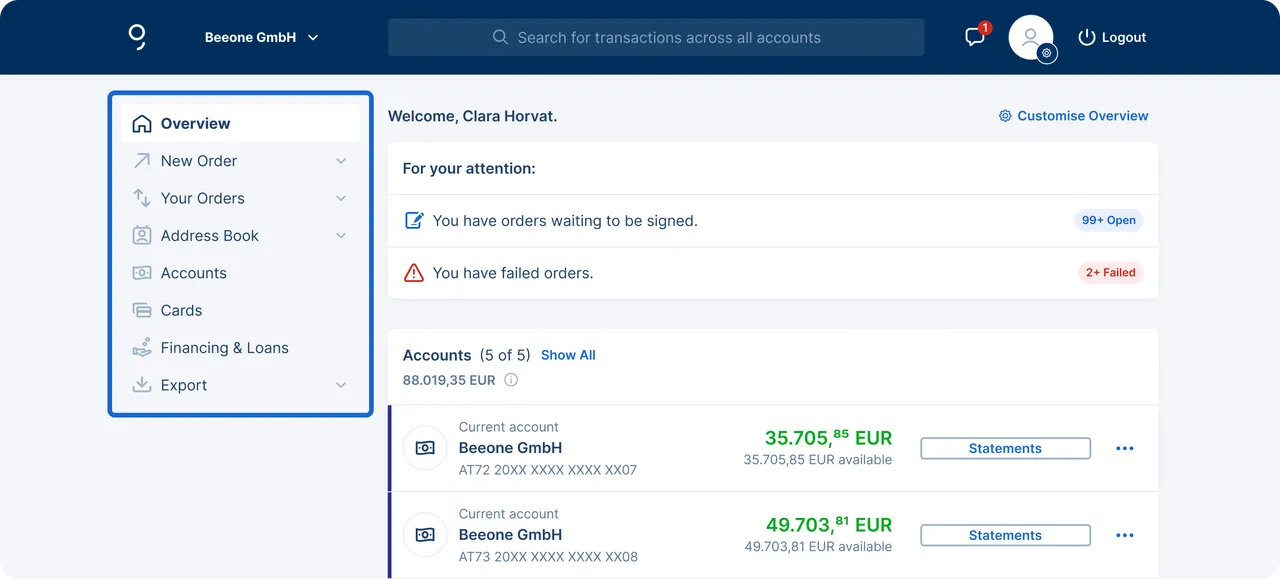The height and width of the screenshot is (579, 1280).
Task: Click the account icon for AT72 account
Action: point(425,448)
